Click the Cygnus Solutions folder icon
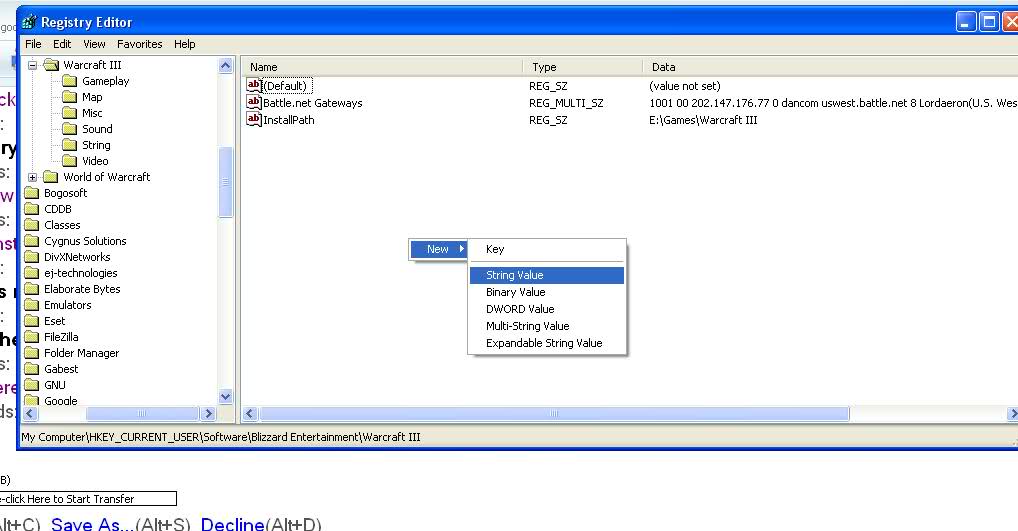1018x531 pixels. click(31, 241)
